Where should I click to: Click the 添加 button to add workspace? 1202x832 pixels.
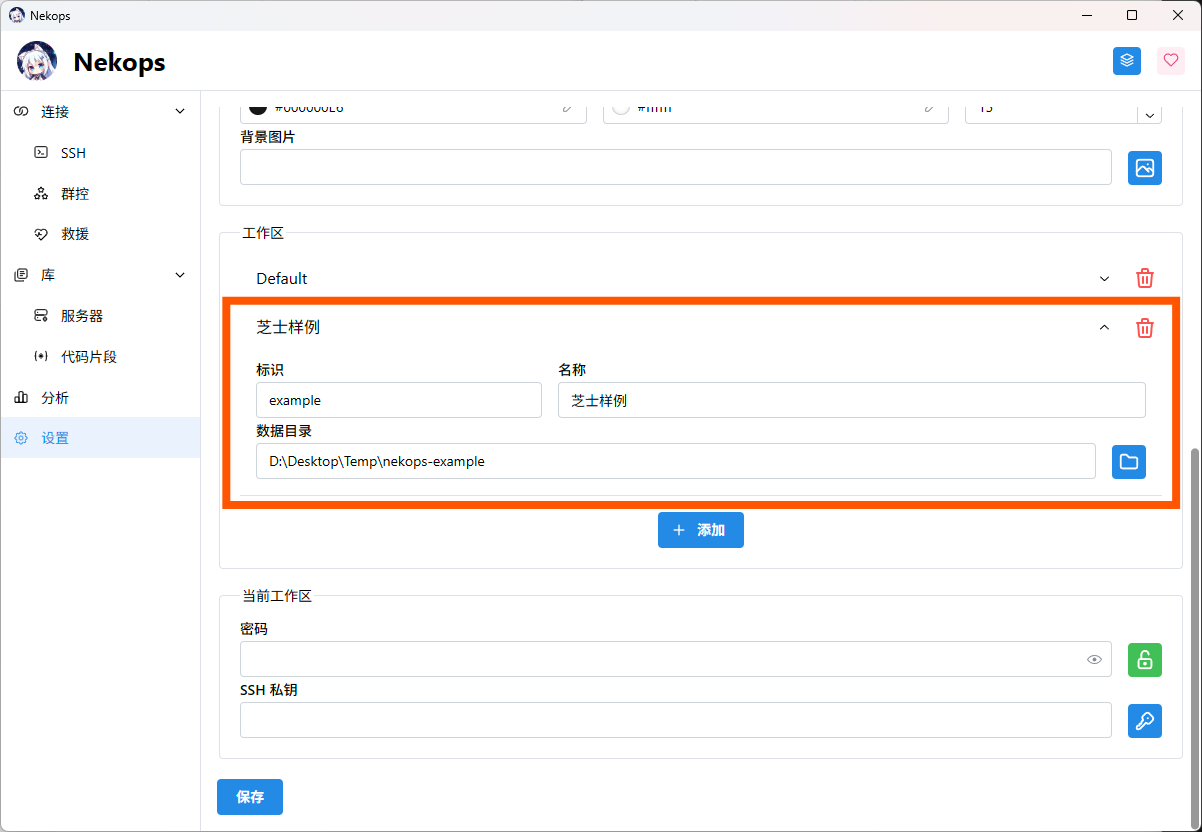[x=700, y=530]
